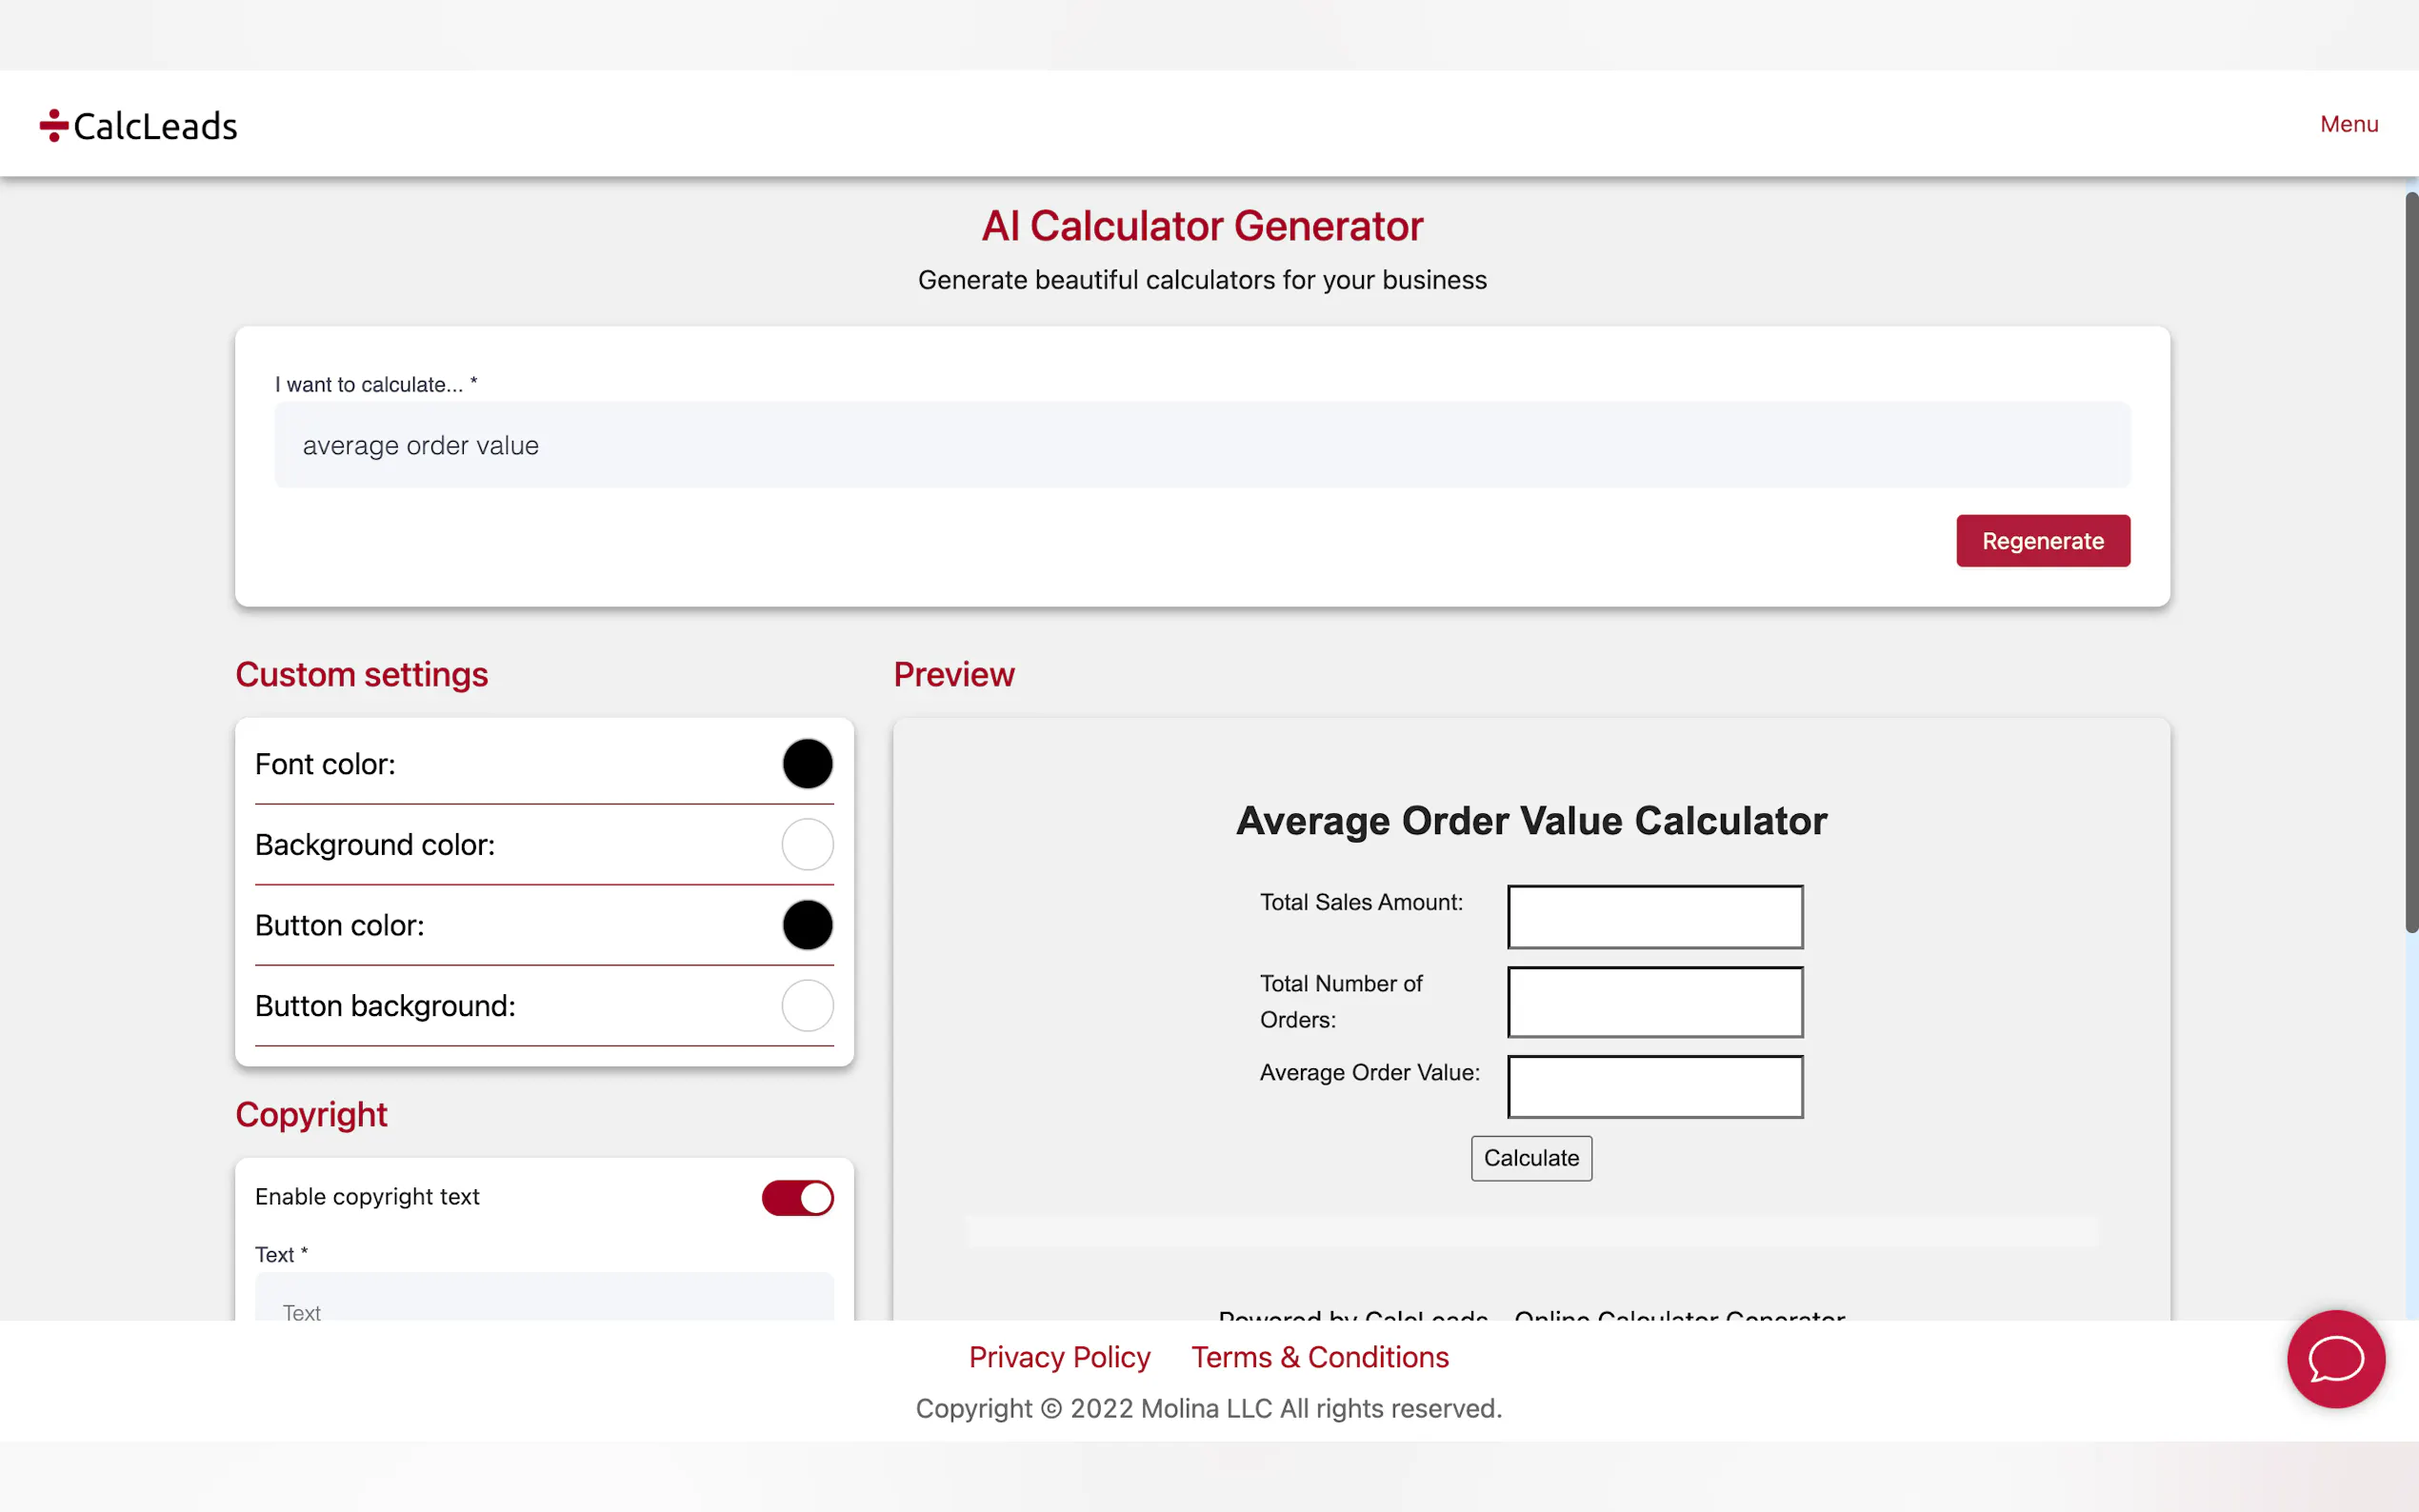
Task: Open the Background color swatch
Action: [807, 845]
